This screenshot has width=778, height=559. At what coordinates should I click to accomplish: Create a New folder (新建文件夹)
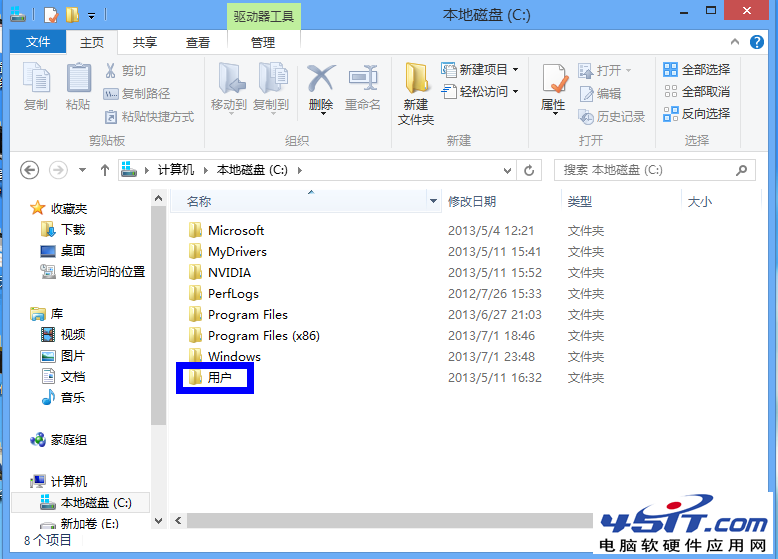416,93
